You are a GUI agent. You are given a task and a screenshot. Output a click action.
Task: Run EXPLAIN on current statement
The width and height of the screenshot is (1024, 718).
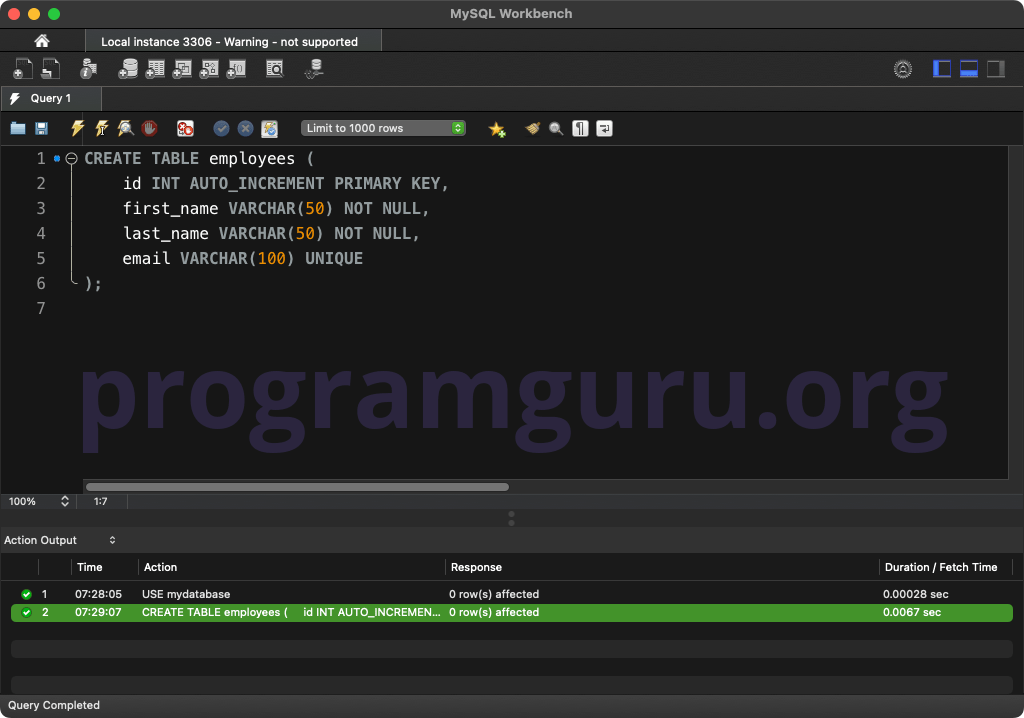tap(125, 128)
